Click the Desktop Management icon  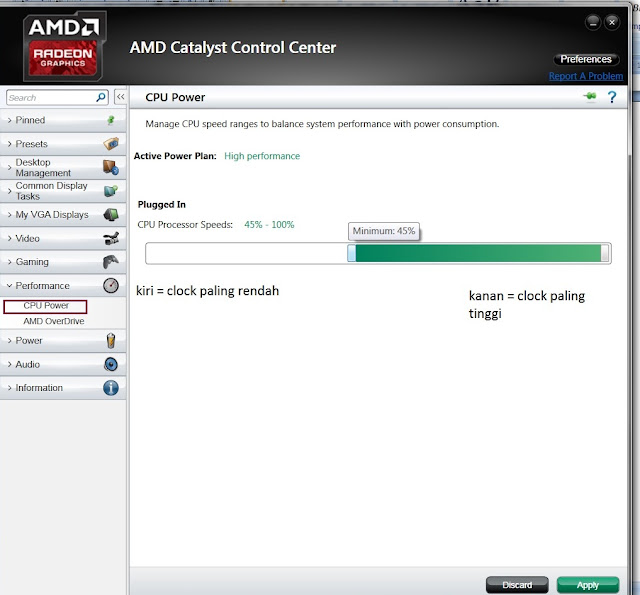click(111, 167)
